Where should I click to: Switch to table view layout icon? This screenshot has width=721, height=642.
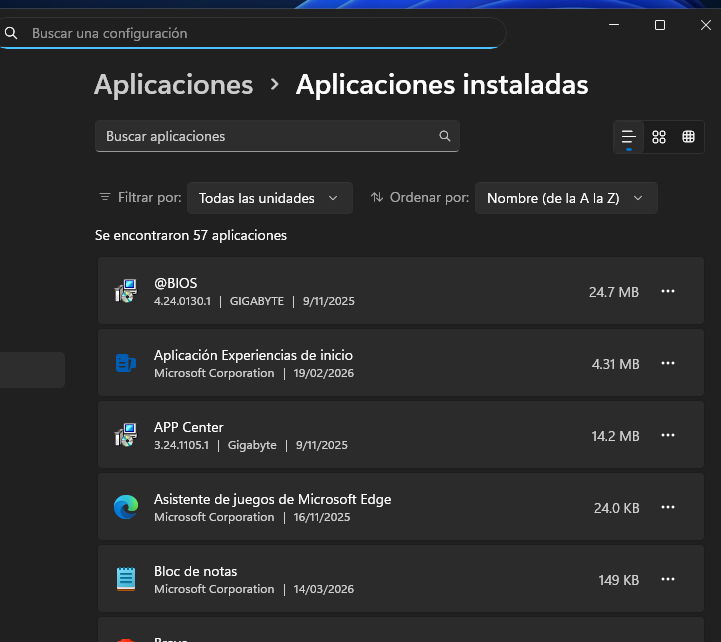click(688, 137)
